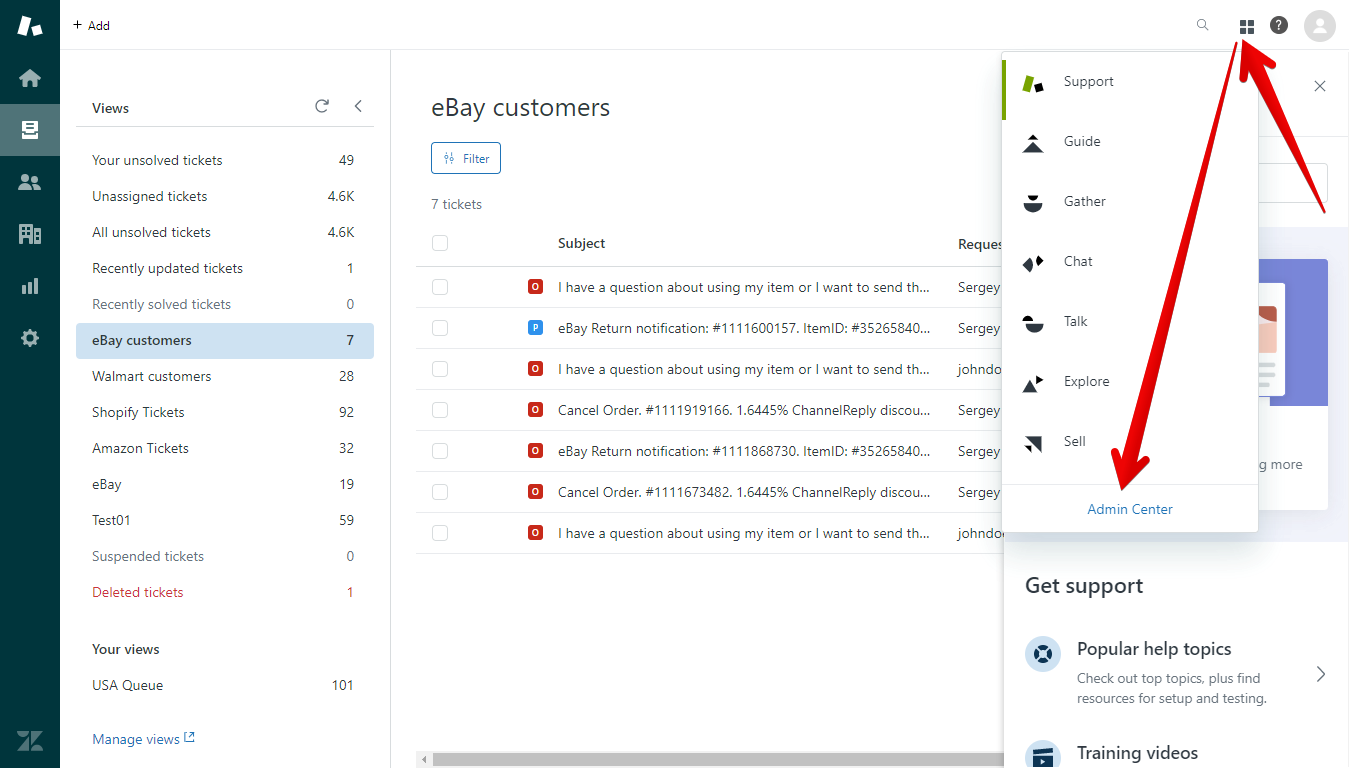Screen dimensions: 1349x768
Task: Open the Organizations sidebar icon
Action: (x=30, y=234)
